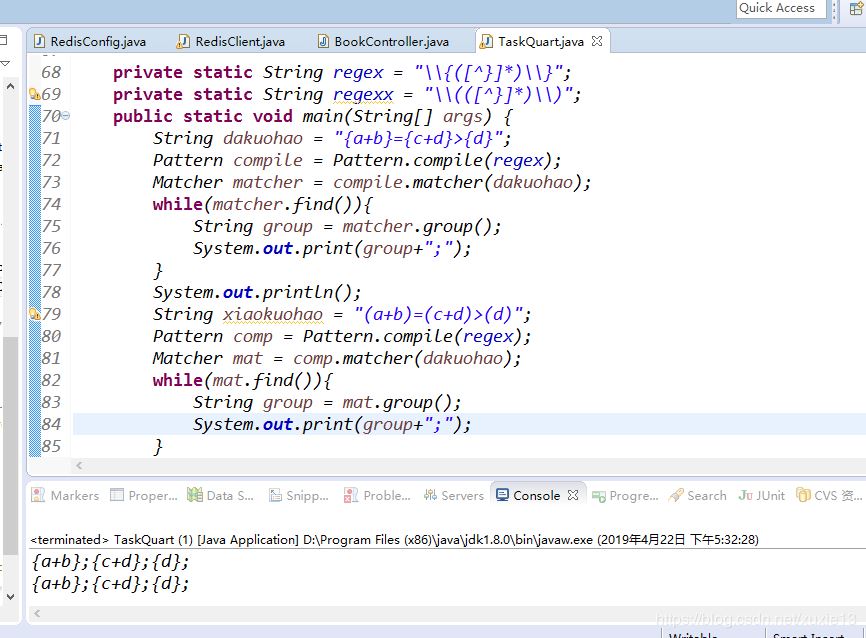Collapse the main method fold at line 70
Screen dimensions: 866x638
[66, 116]
